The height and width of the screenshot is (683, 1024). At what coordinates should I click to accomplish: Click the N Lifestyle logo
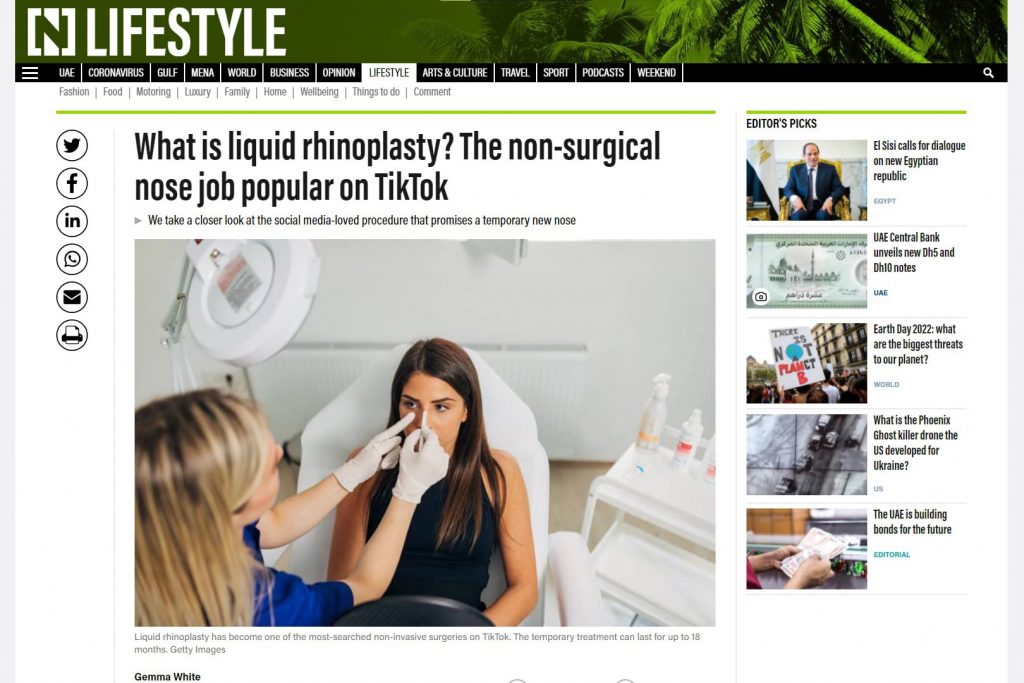coord(157,31)
